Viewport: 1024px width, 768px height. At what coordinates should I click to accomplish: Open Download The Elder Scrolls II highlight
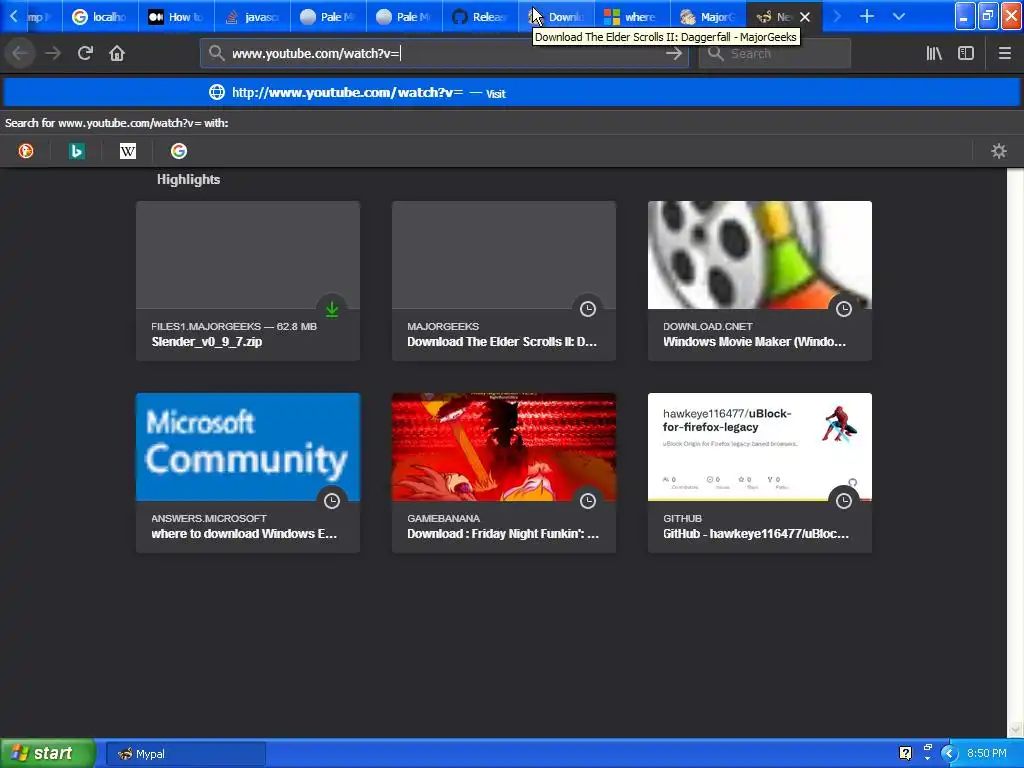point(504,281)
